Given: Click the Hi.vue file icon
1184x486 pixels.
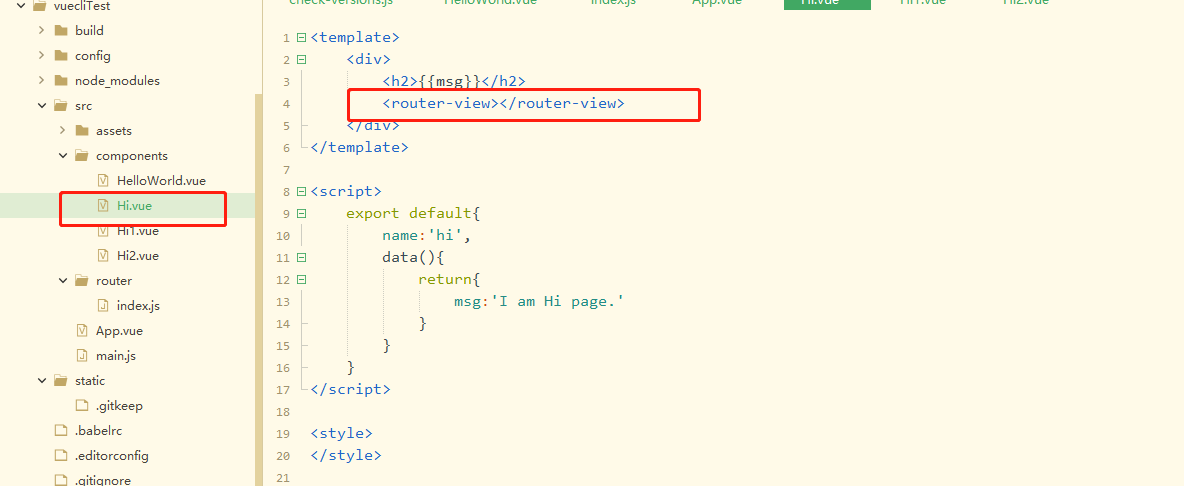Looking at the screenshot, I should click(x=103, y=205).
